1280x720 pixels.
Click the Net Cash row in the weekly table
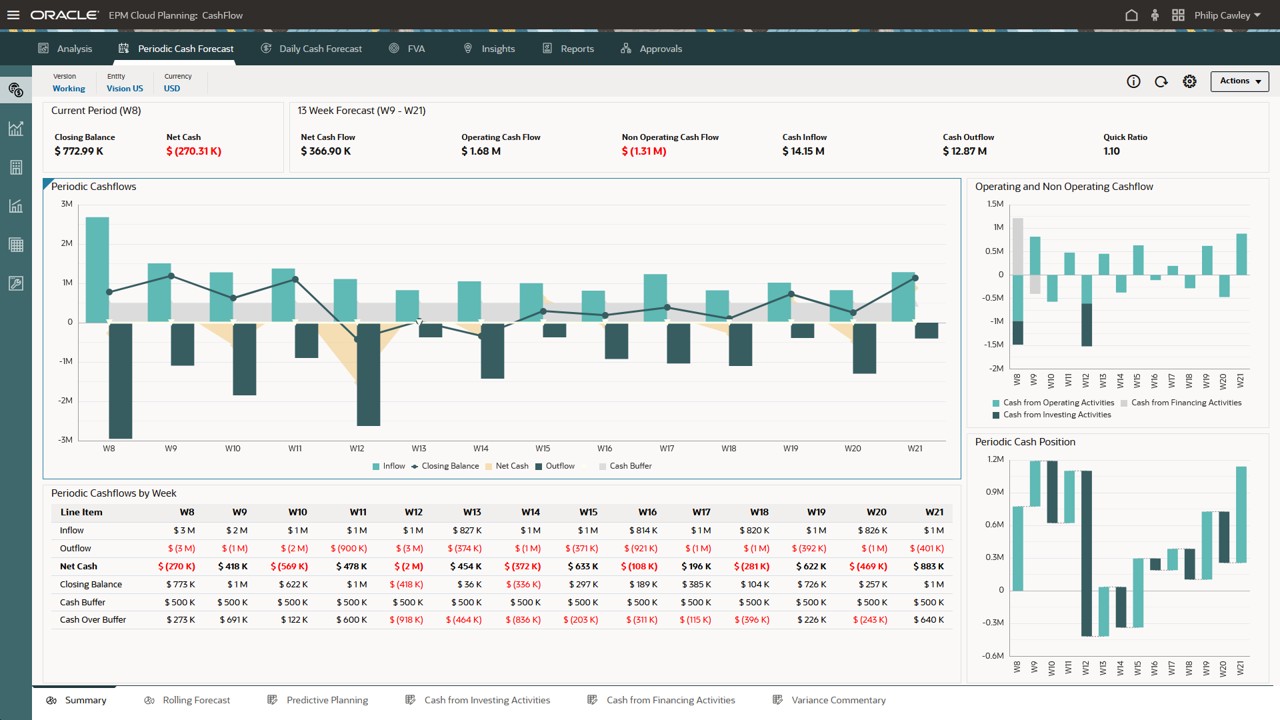(x=77, y=566)
